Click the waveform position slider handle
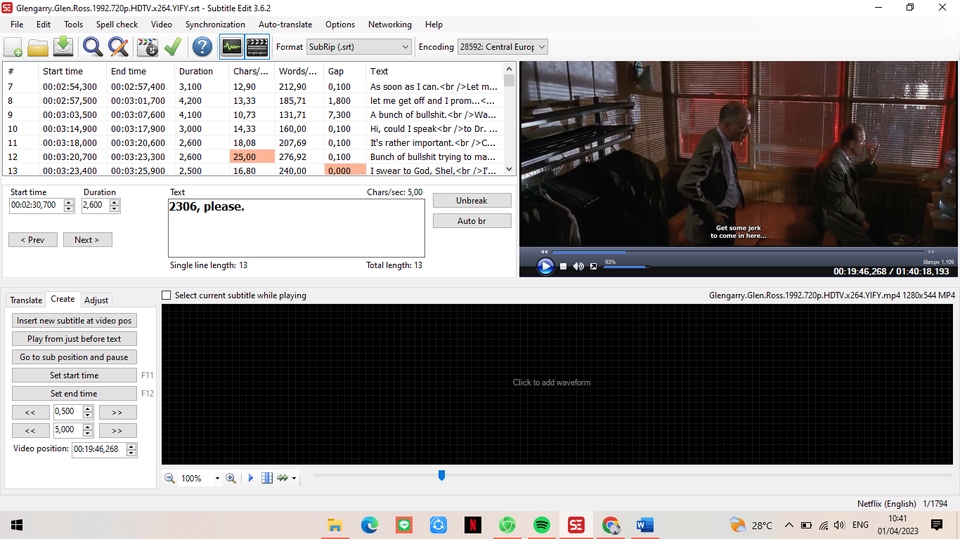 tap(441, 475)
